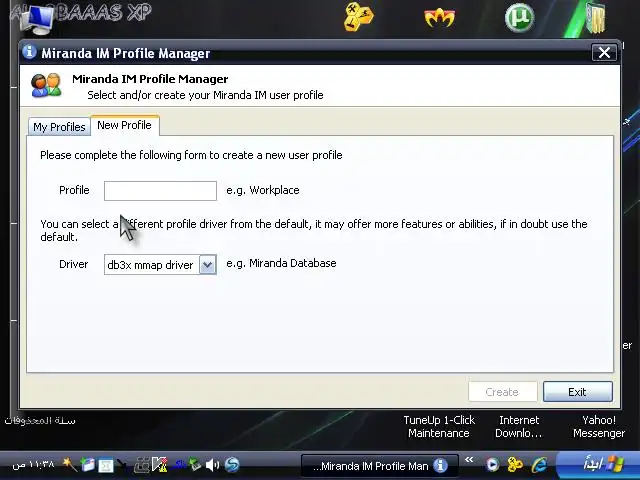Launch Windows Media Player quick launch icon
640x480 pixels.
[493, 464]
